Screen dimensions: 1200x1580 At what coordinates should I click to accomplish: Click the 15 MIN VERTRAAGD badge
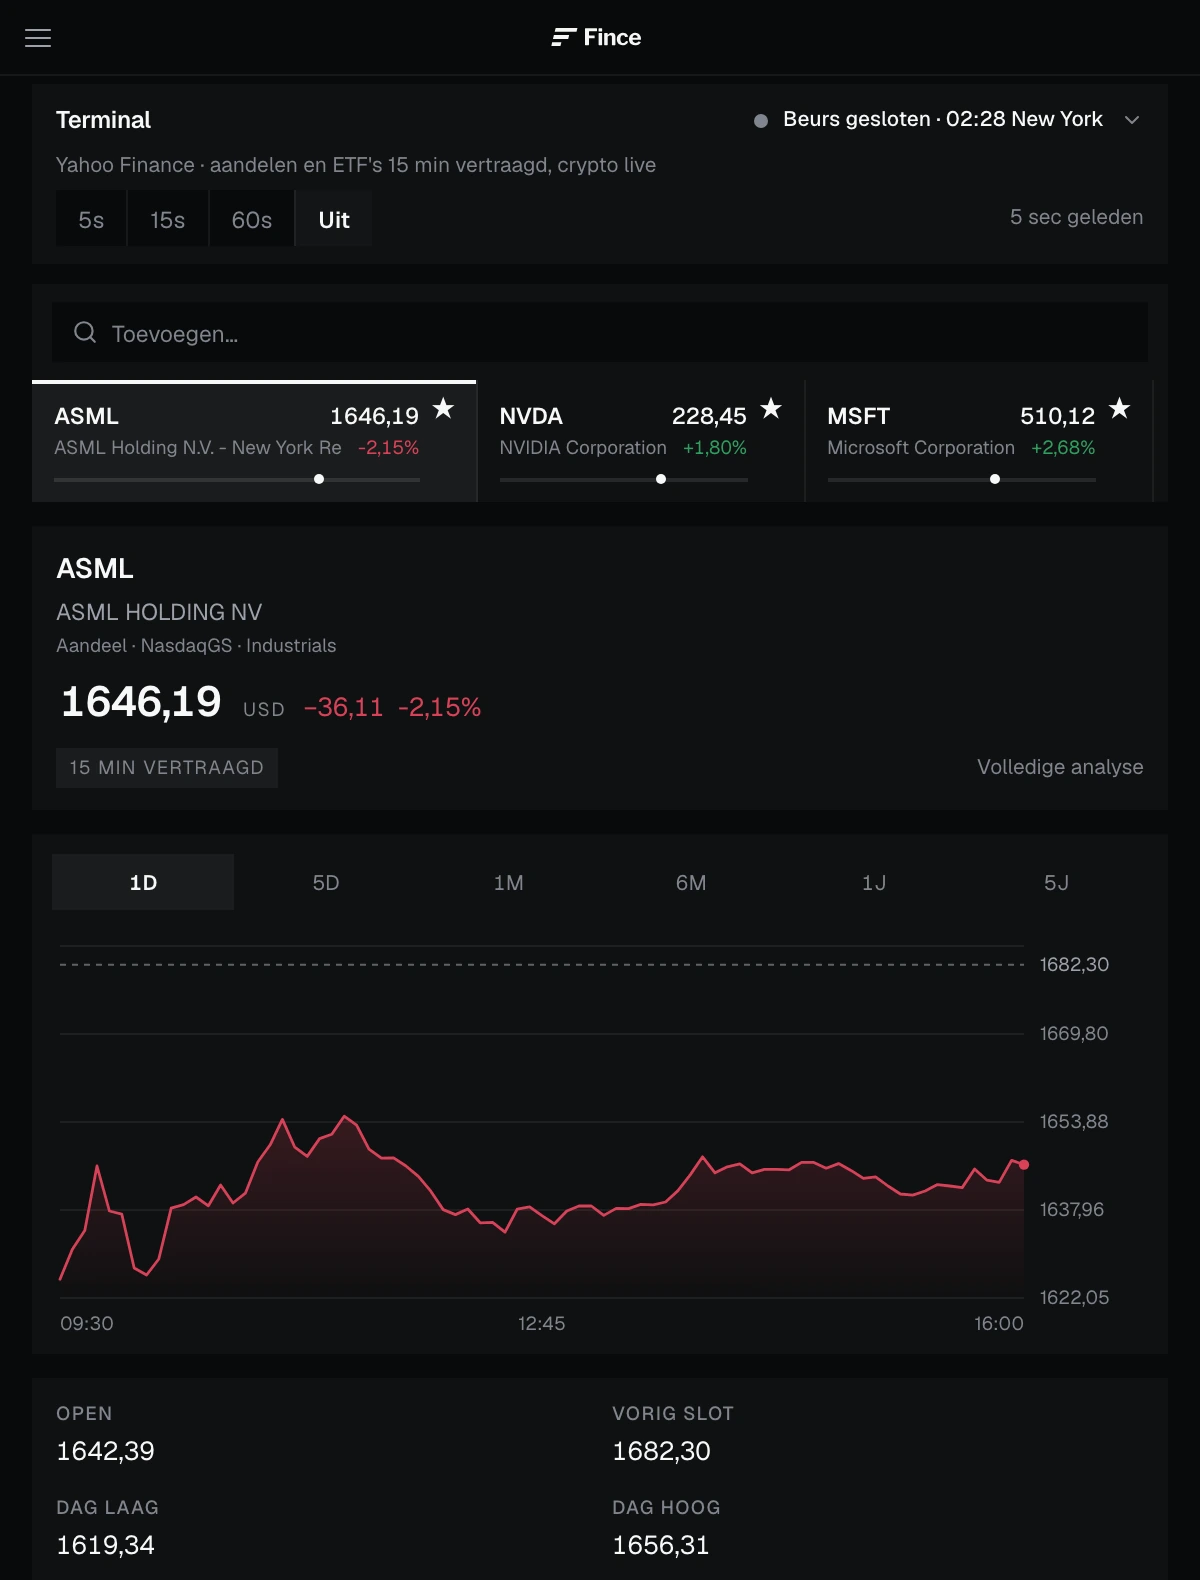(x=167, y=768)
